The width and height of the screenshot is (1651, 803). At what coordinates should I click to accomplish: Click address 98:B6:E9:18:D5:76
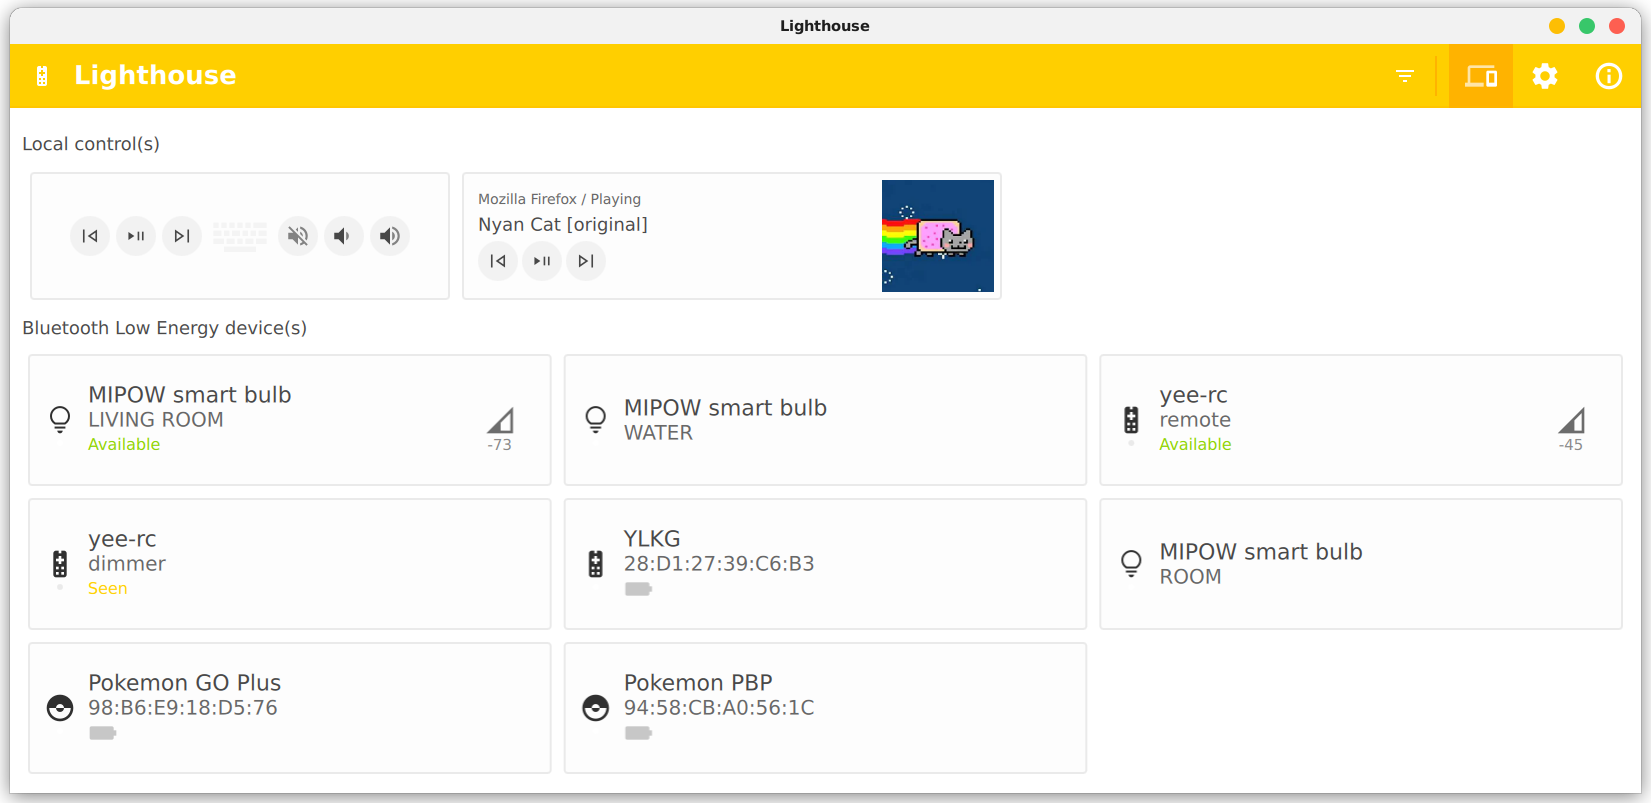pyautogui.click(x=183, y=708)
